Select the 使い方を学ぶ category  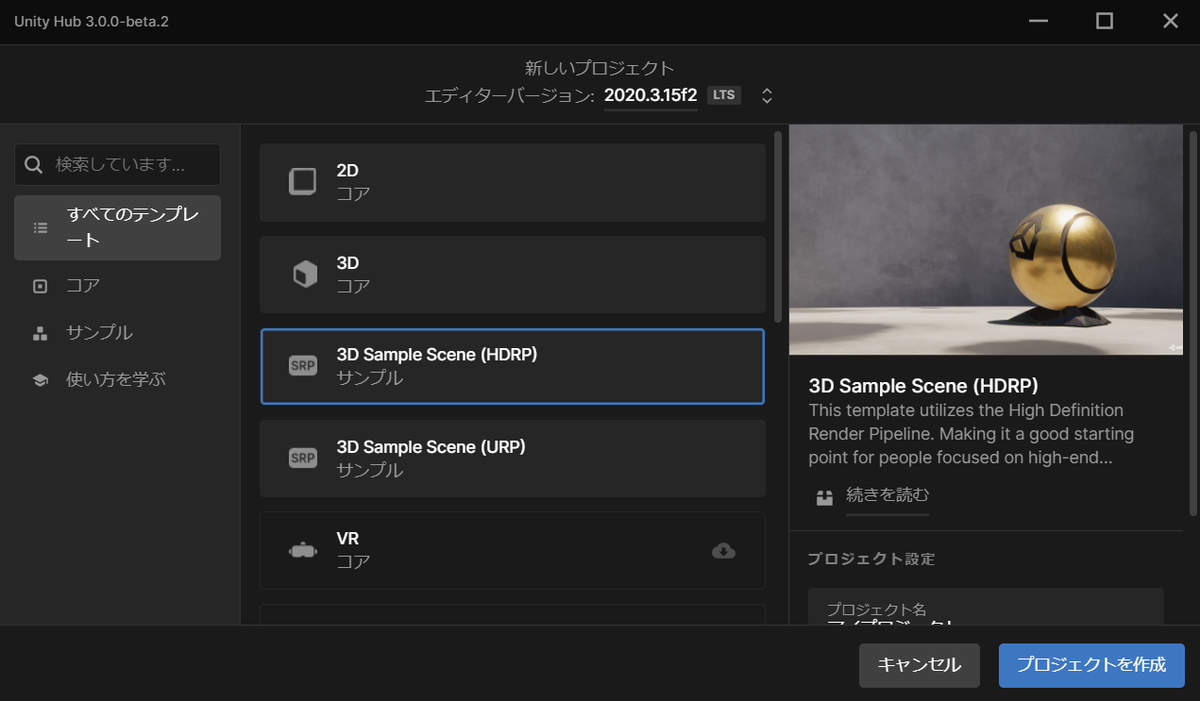pyautogui.click(x=118, y=380)
